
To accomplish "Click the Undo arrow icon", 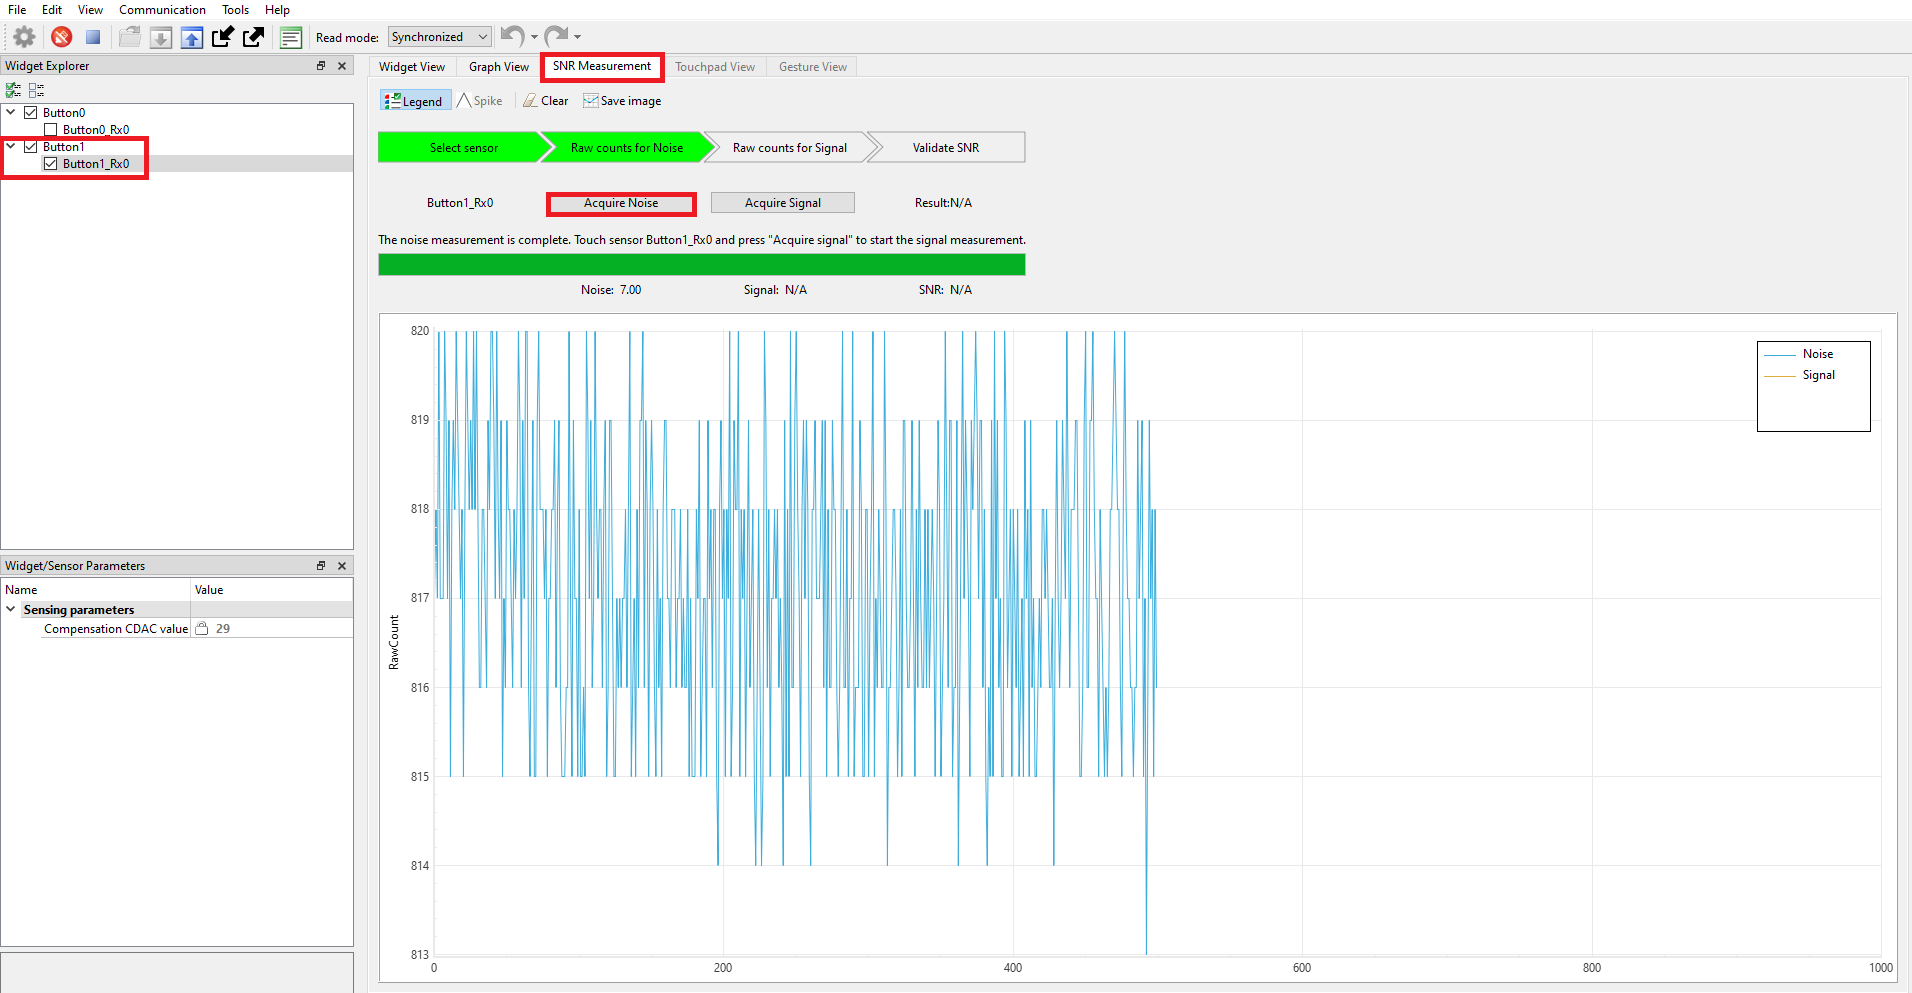I will tap(512, 36).
